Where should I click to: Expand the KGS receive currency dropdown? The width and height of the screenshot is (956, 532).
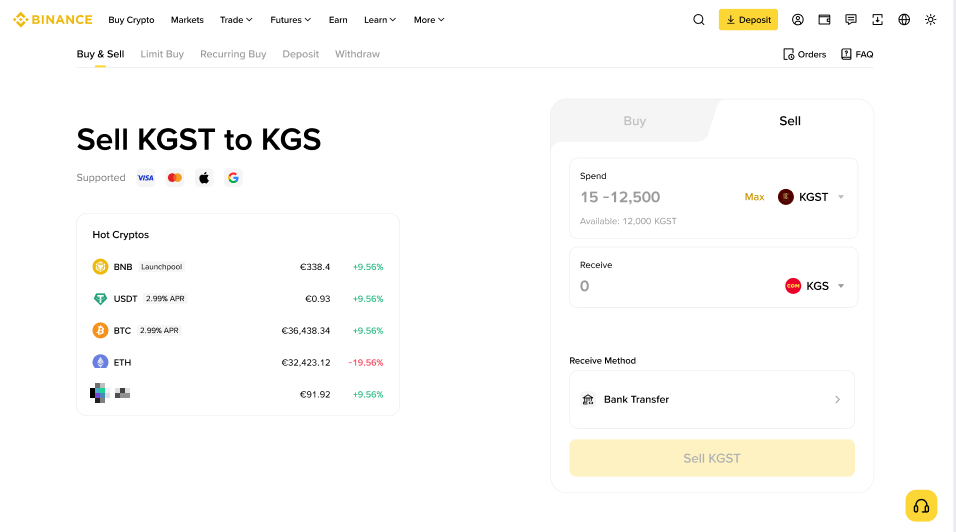tap(815, 286)
